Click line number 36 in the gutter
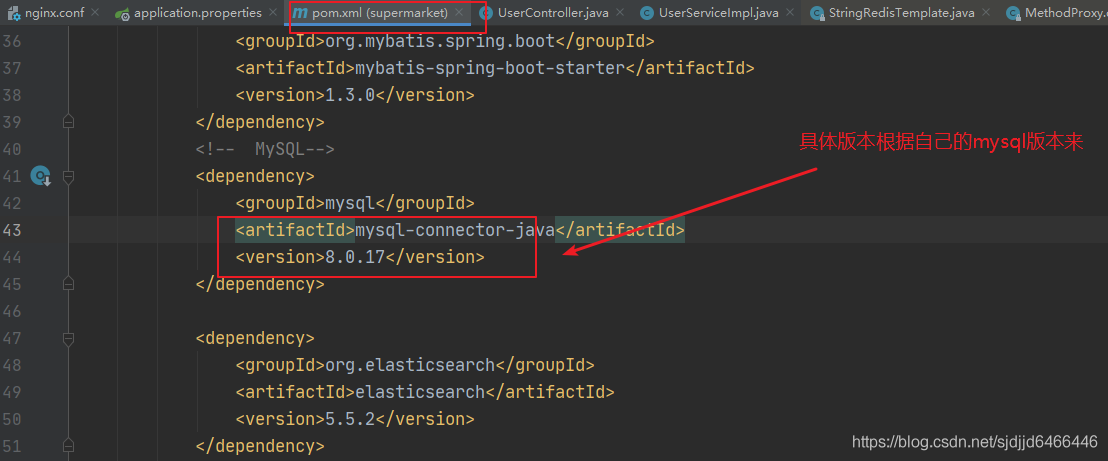 point(12,42)
